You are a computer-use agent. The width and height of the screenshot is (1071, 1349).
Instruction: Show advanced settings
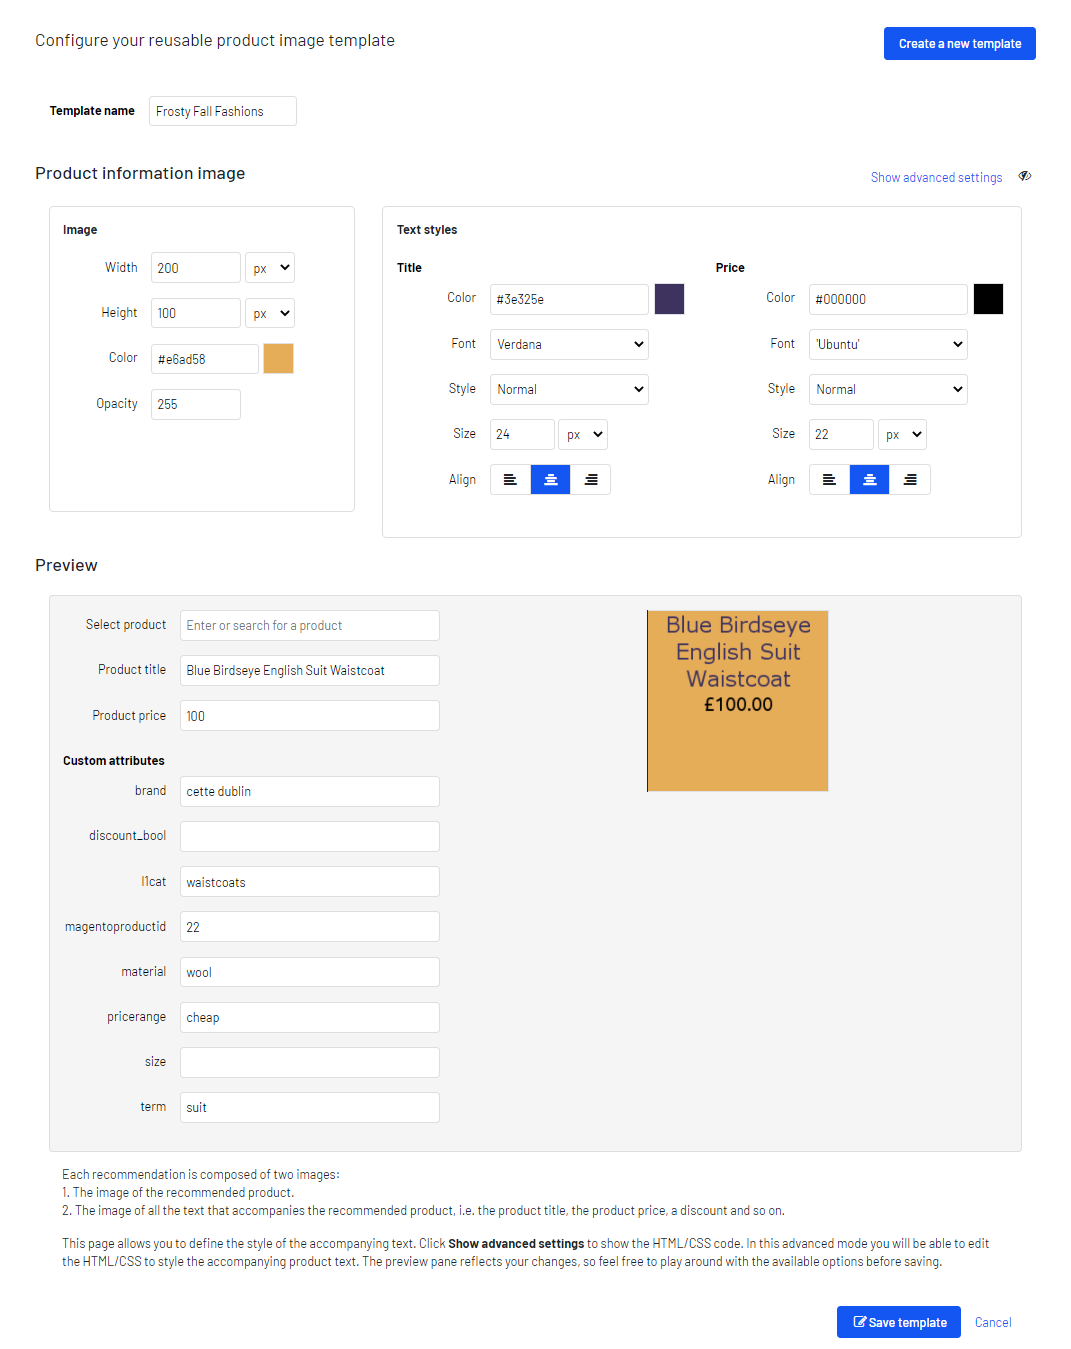(935, 177)
